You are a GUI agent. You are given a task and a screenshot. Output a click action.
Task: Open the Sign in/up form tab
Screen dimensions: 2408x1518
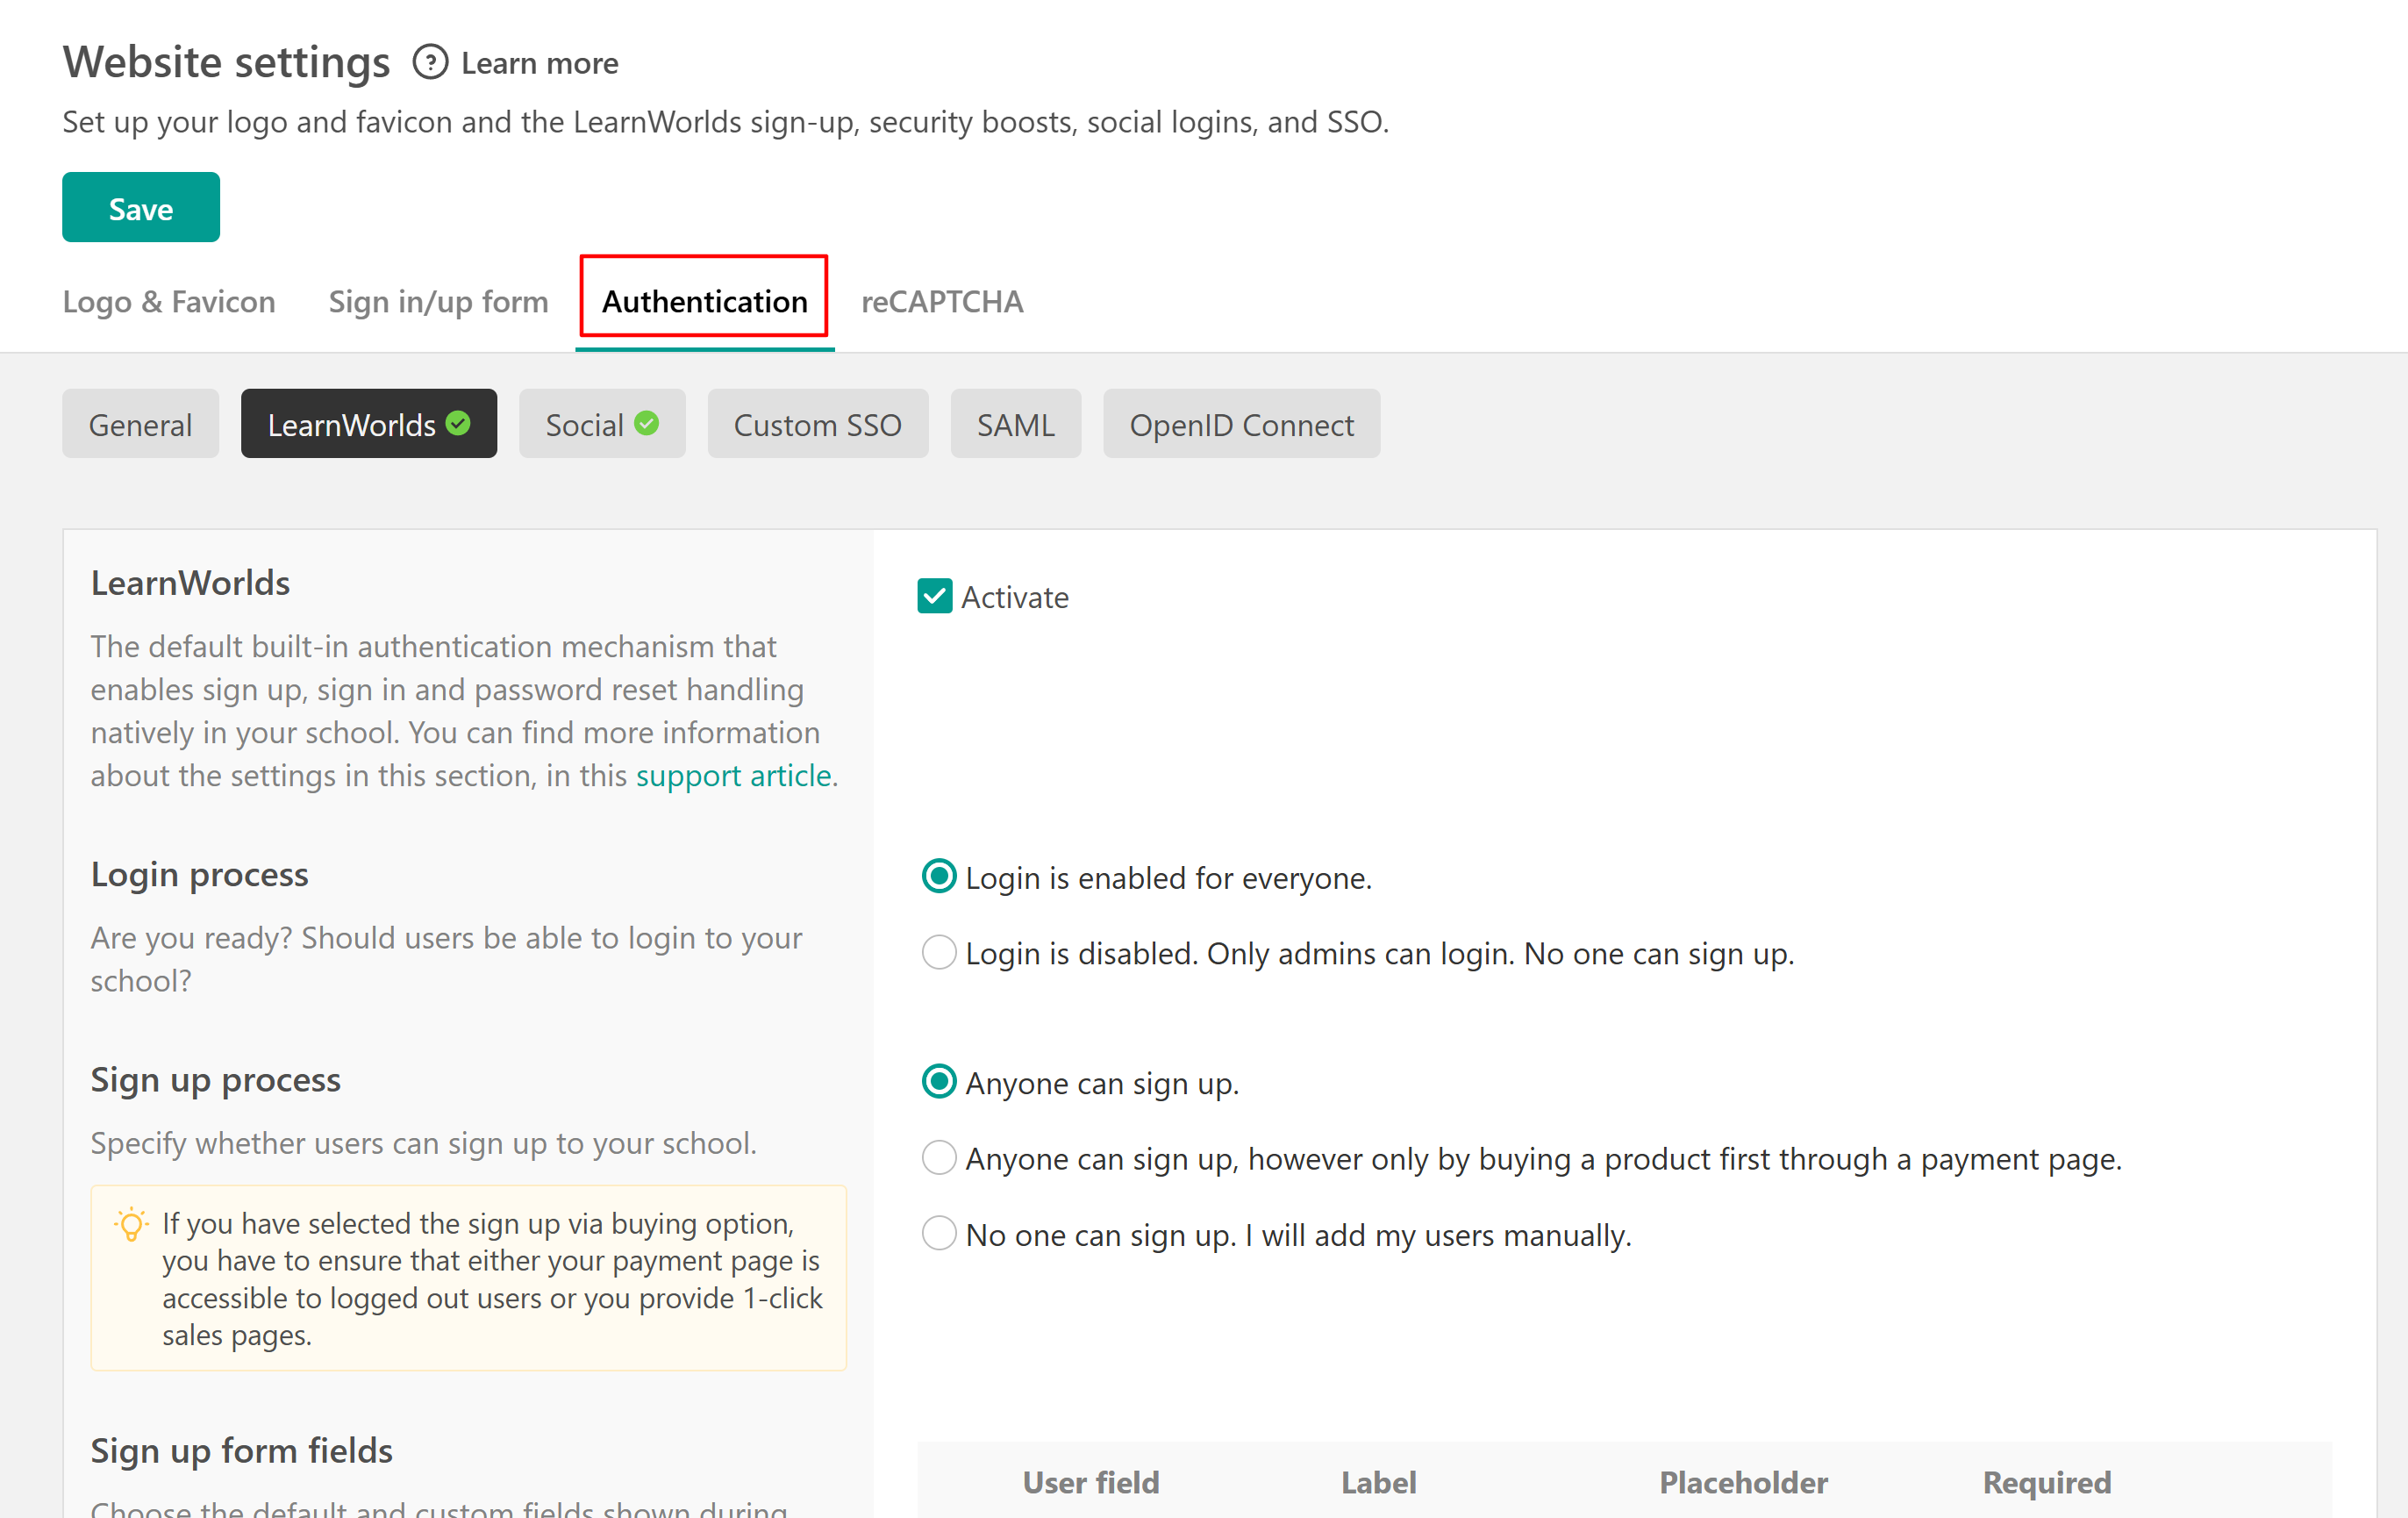tap(438, 301)
